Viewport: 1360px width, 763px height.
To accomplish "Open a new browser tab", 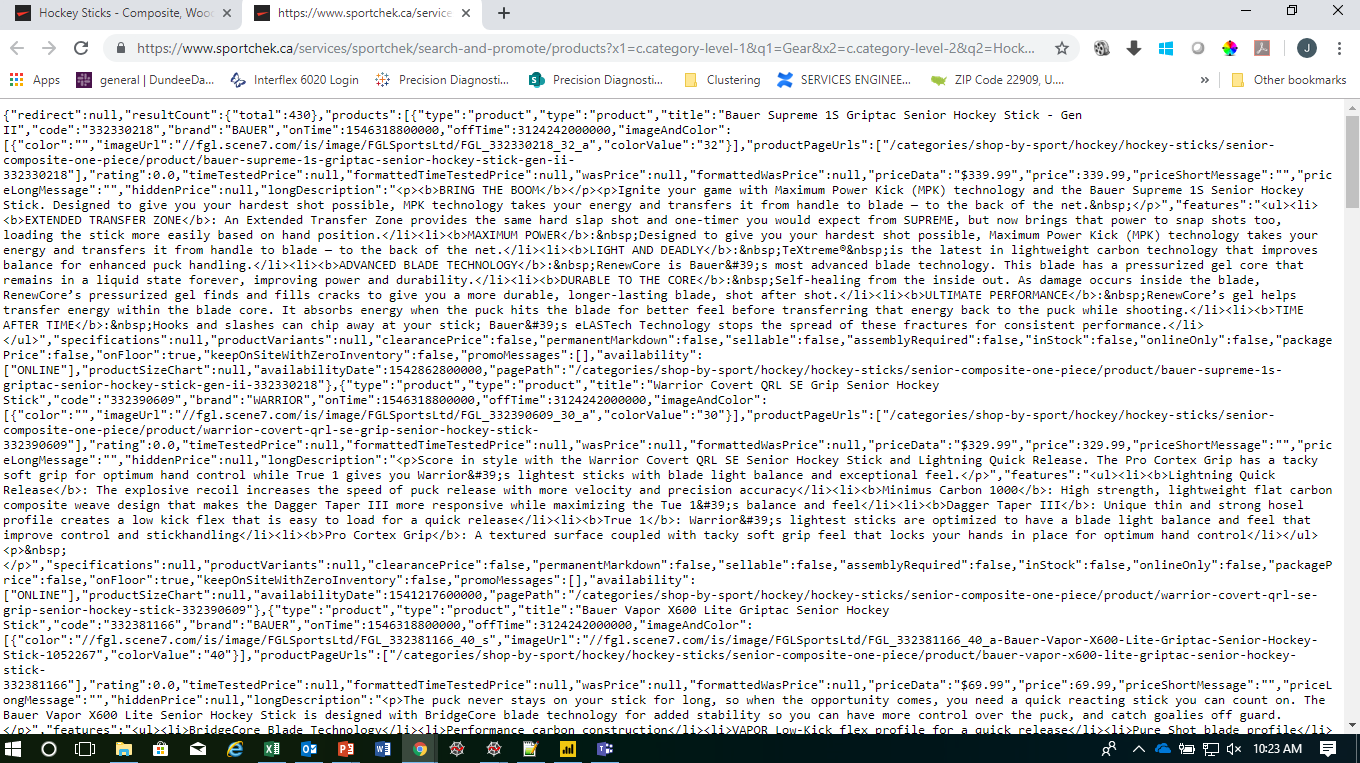I will pyautogui.click(x=504, y=13).
